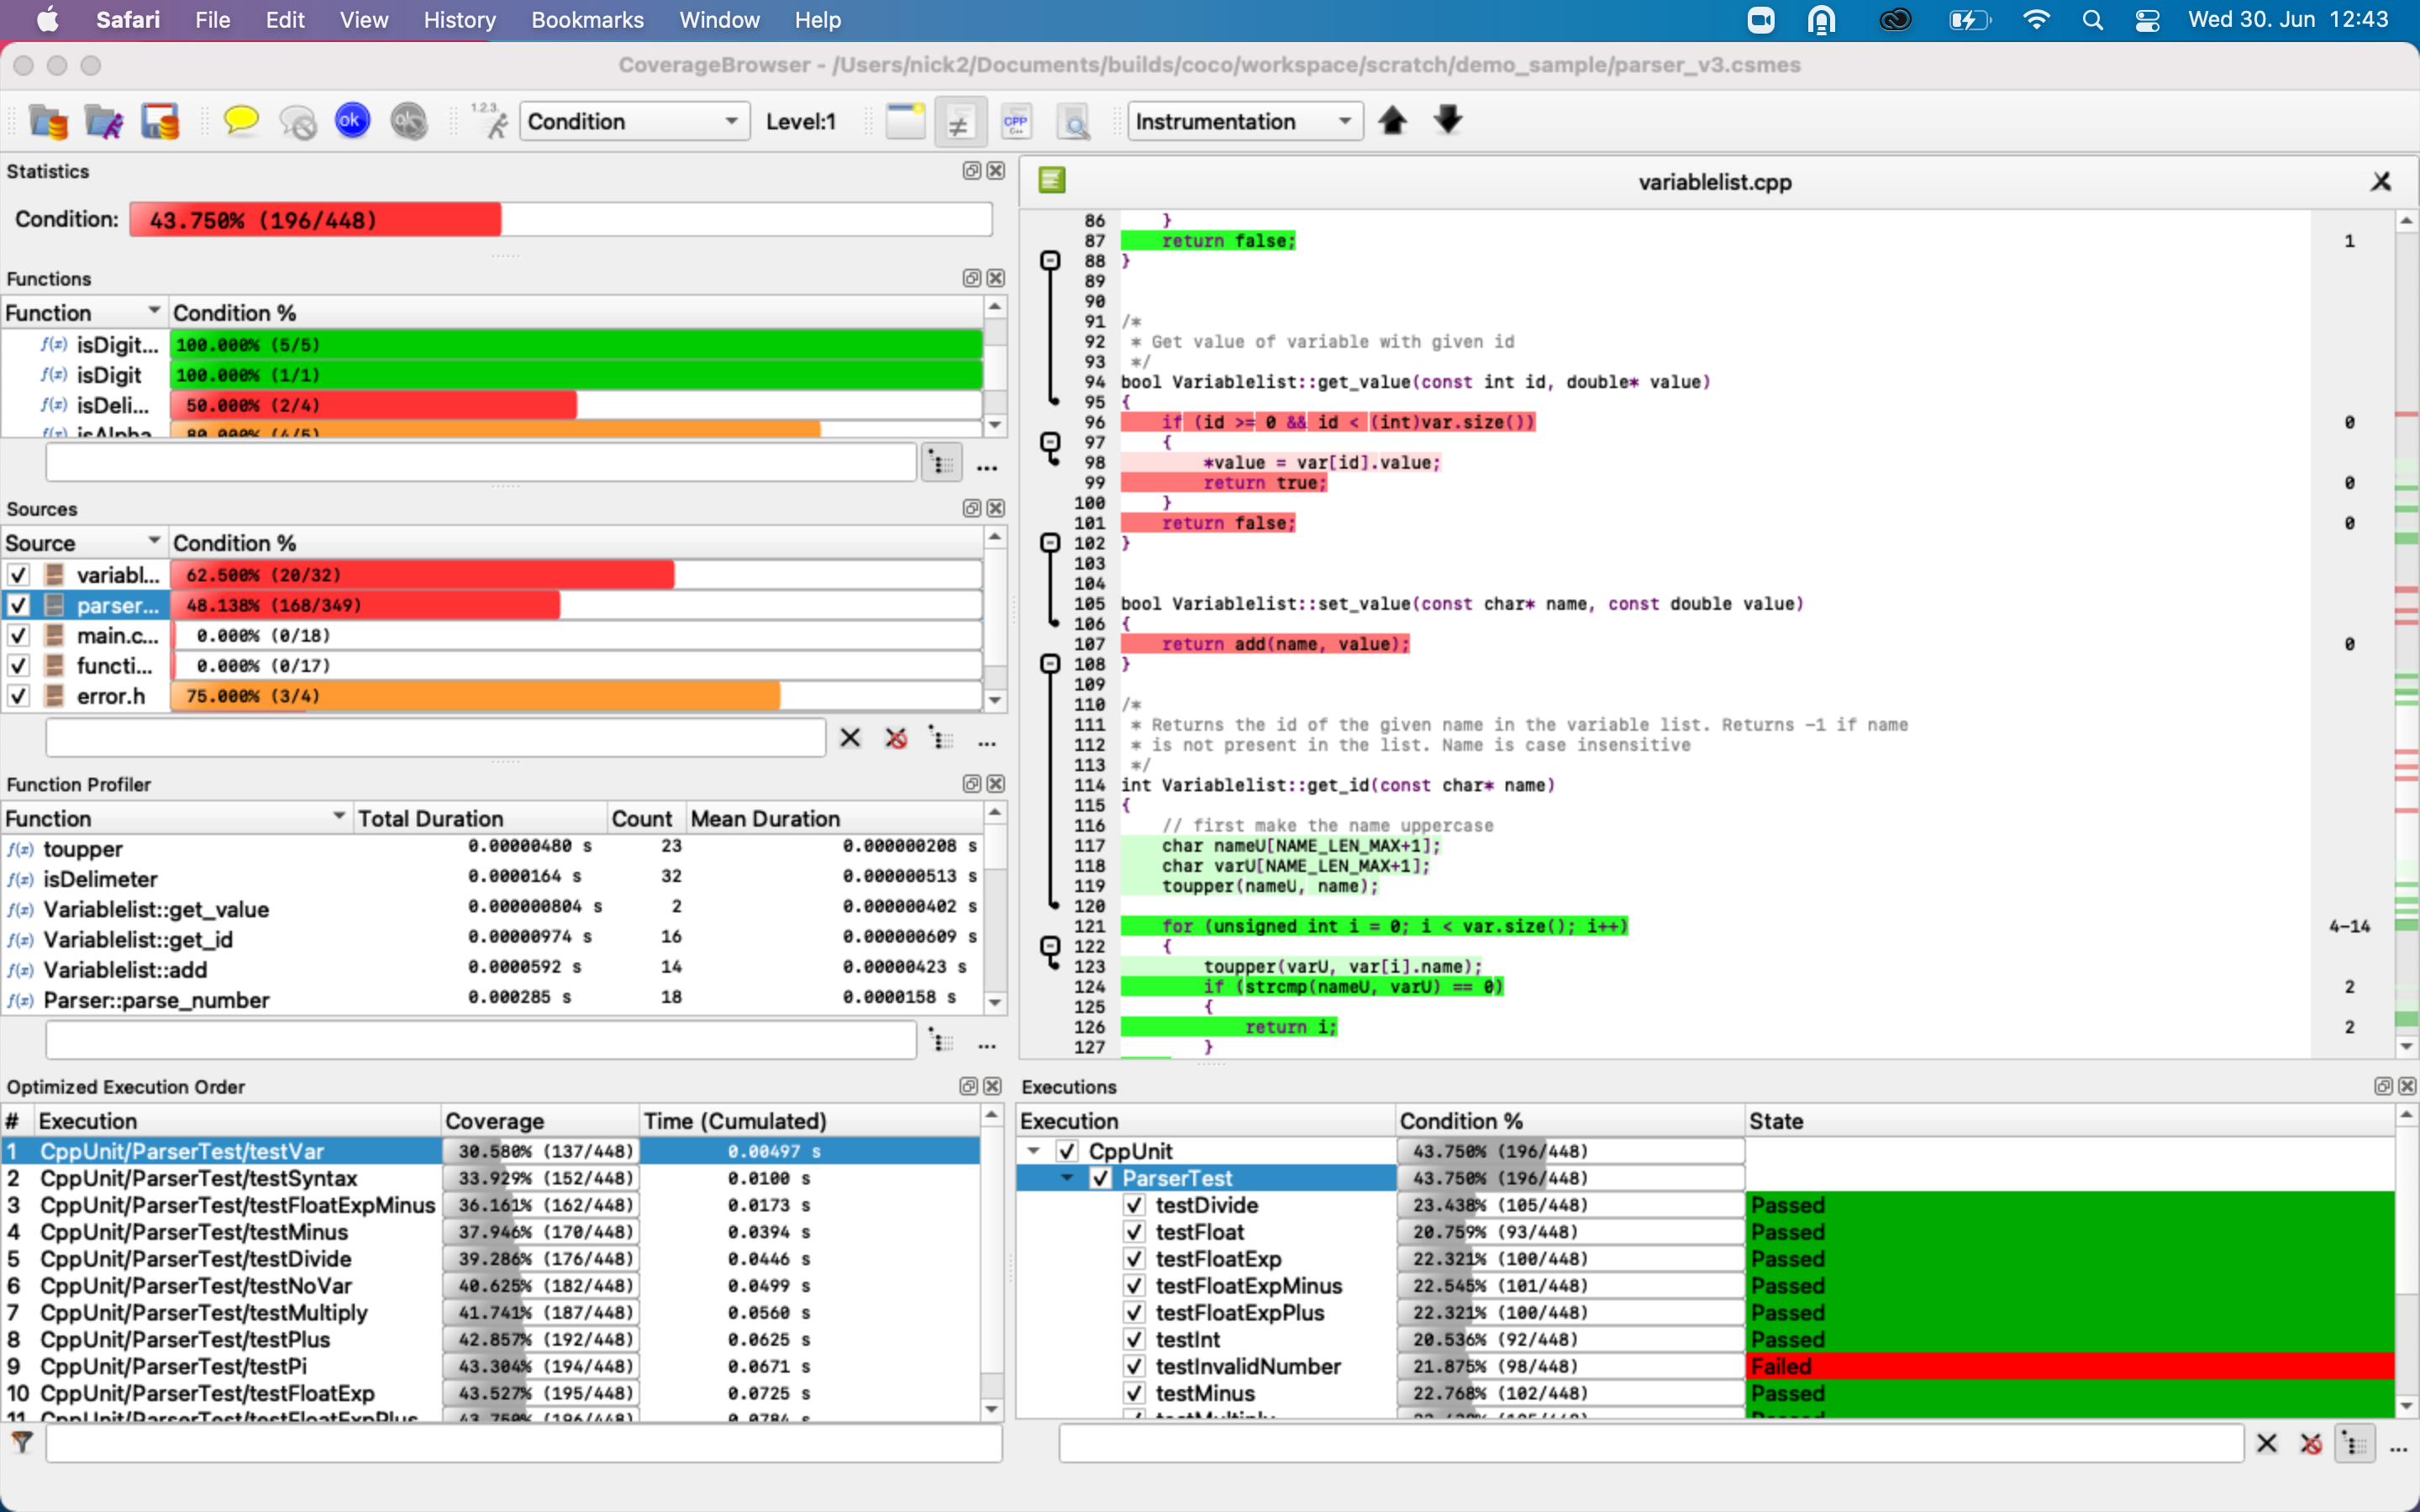Image resolution: width=2420 pixels, height=1512 pixels.
Task: Click the Function Profiler filter input field
Action: [x=480, y=1042]
